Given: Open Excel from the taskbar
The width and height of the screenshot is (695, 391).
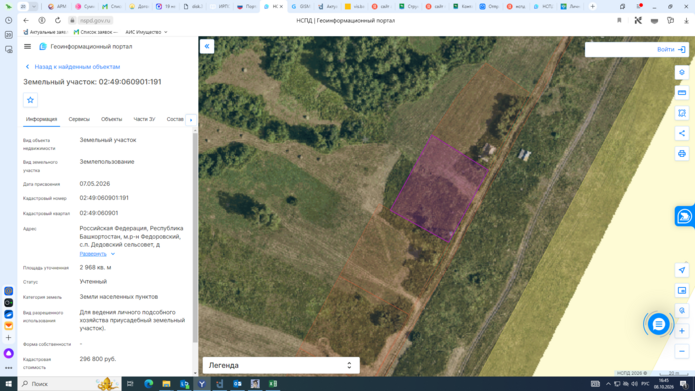Looking at the screenshot, I should pyautogui.click(x=273, y=384).
